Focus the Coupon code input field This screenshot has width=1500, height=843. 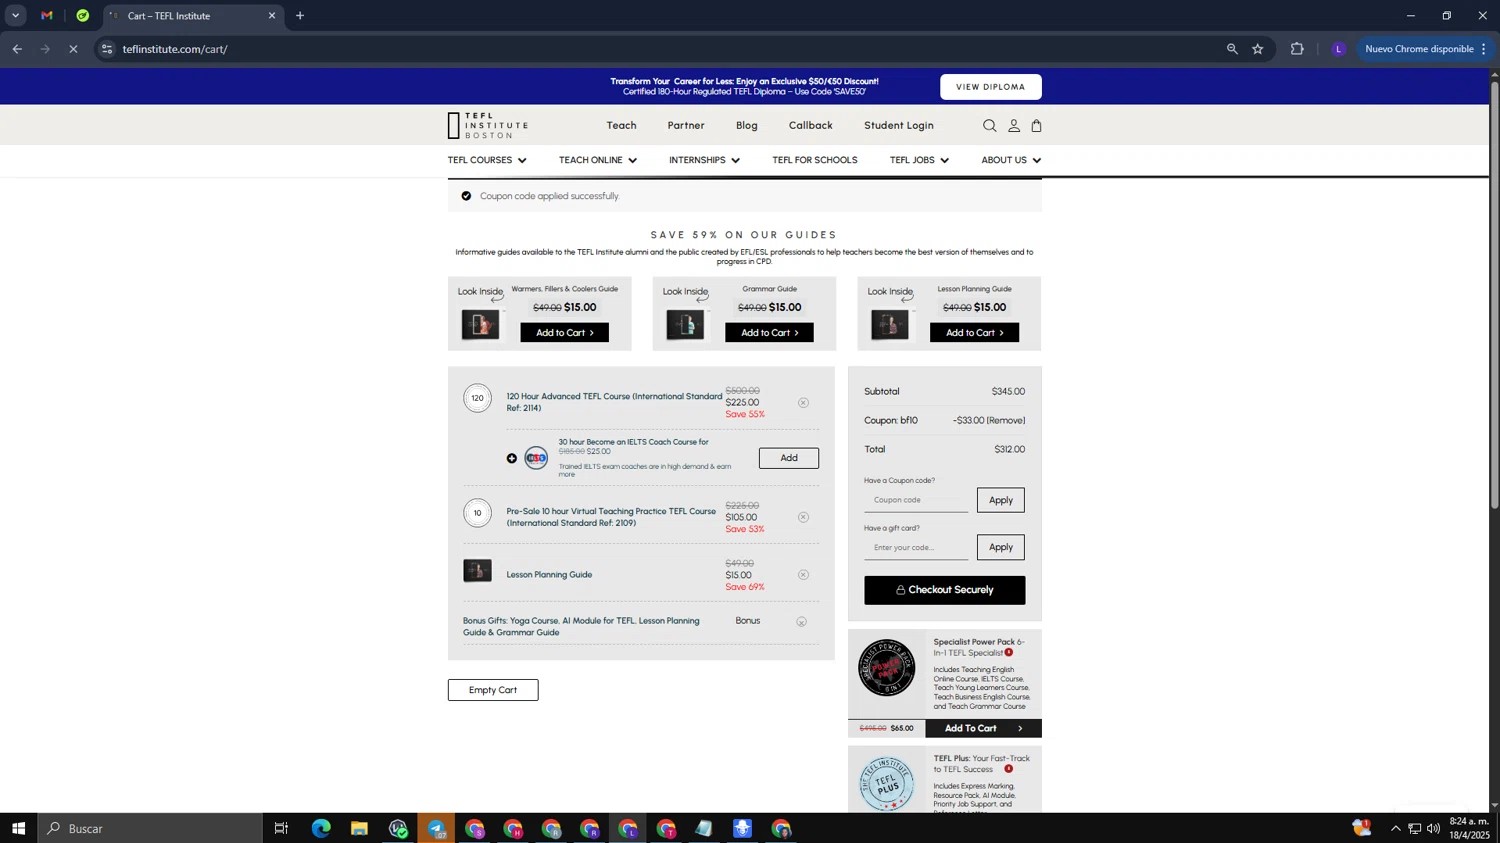point(916,500)
